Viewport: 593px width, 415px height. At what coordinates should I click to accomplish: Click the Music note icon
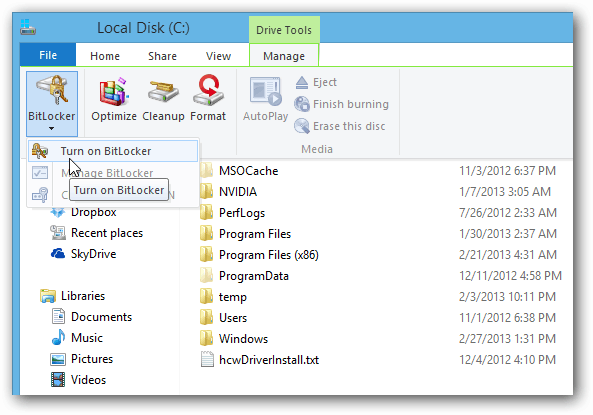click(x=58, y=337)
